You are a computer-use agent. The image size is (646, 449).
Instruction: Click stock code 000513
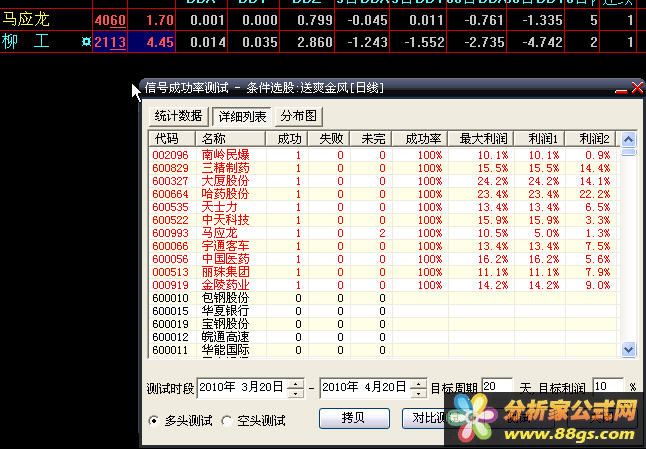point(170,272)
